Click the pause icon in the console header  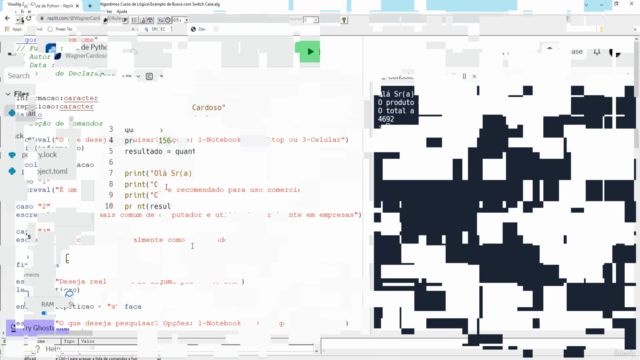click(464, 76)
